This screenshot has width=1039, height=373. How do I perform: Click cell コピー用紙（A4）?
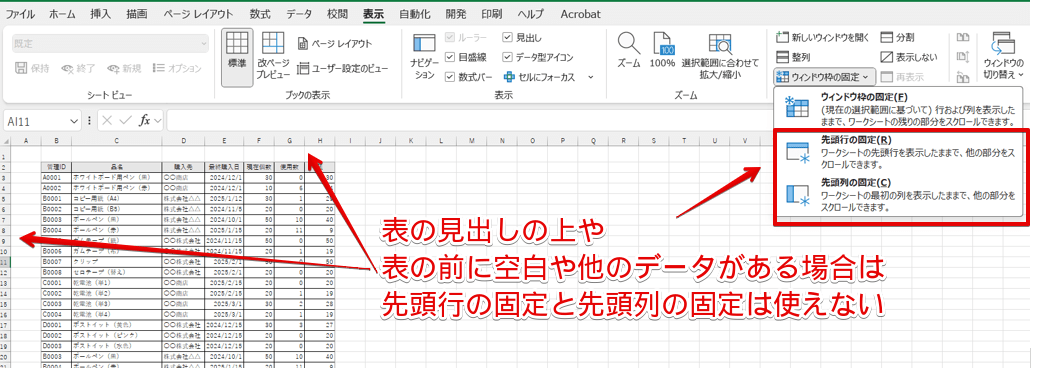tap(116, 198)
